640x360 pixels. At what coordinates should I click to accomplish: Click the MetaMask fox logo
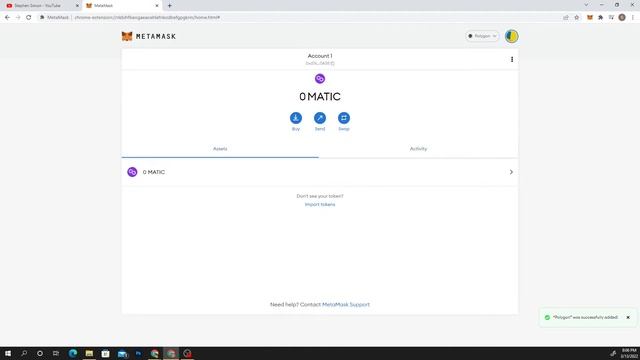pos(127,36)
